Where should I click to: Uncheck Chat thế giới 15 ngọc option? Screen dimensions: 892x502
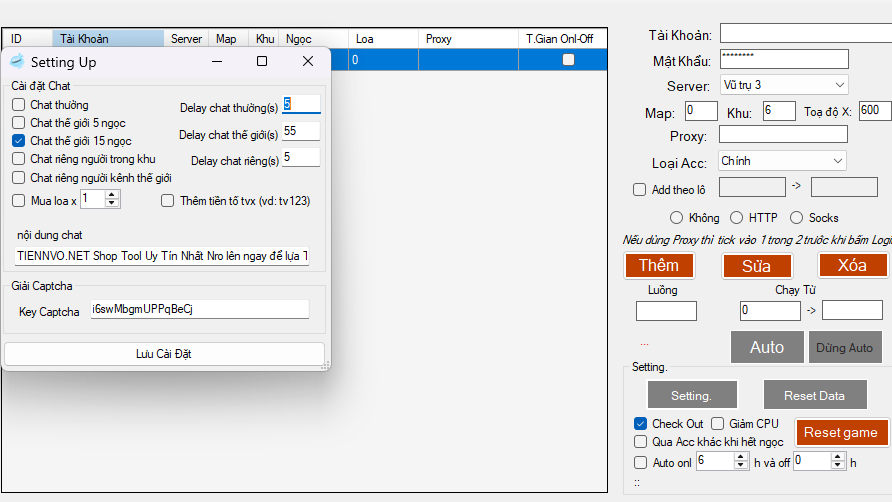(x=19, y=141)
